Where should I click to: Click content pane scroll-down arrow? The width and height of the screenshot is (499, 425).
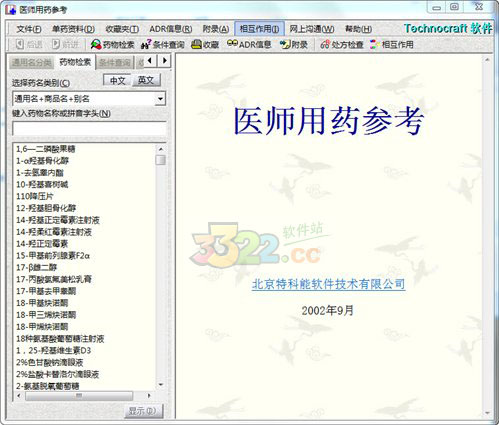[487, 413]
